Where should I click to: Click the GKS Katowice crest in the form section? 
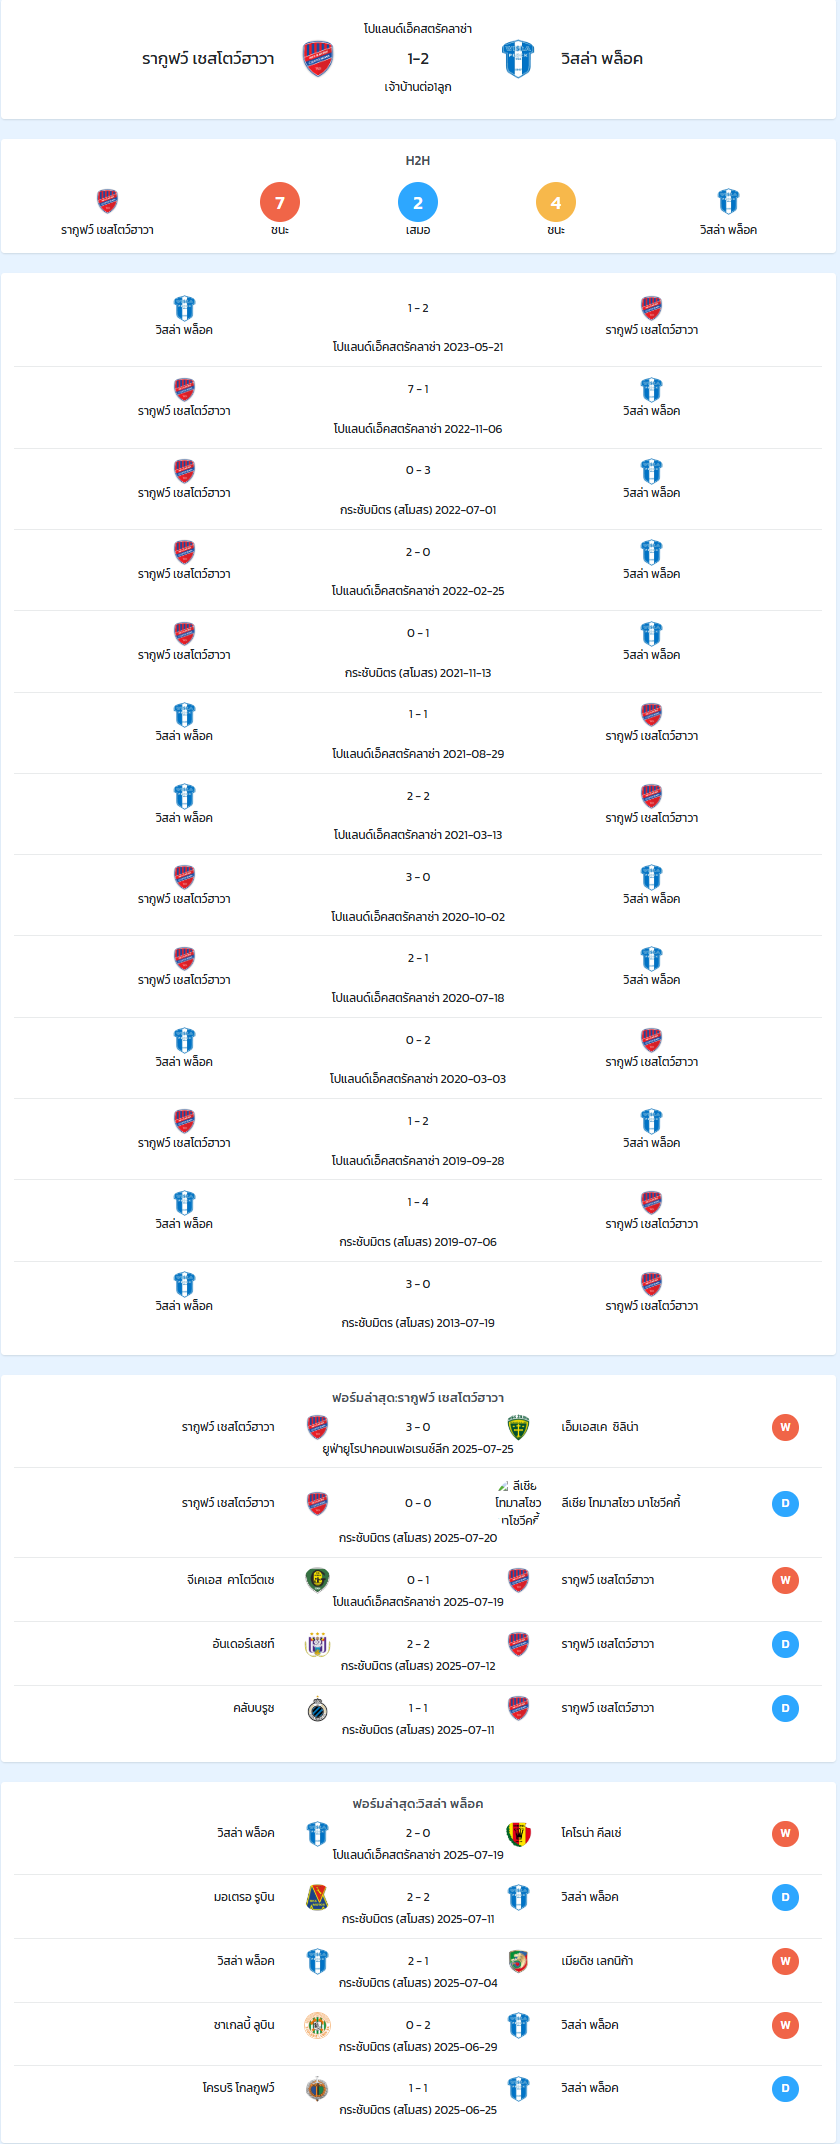pyautogui.click(x=318, y=1580)
